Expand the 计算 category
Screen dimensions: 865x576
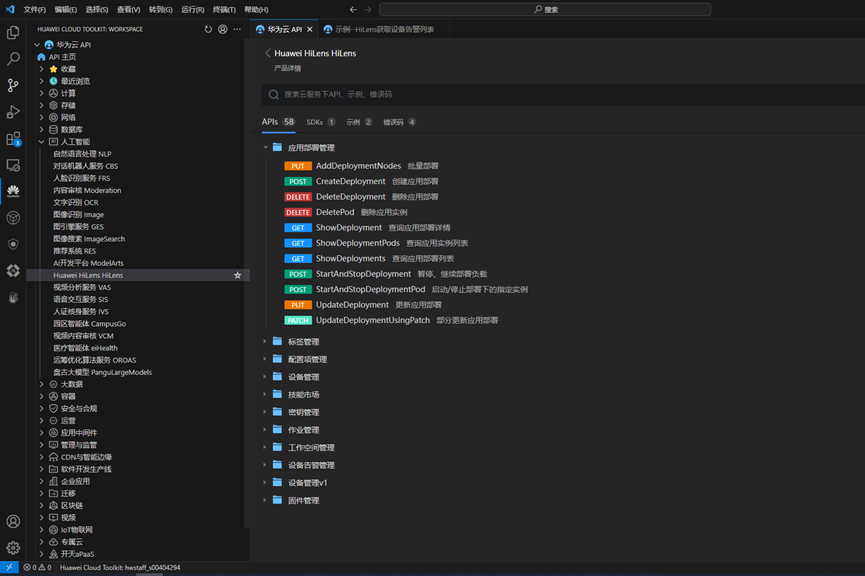point(41,93)
